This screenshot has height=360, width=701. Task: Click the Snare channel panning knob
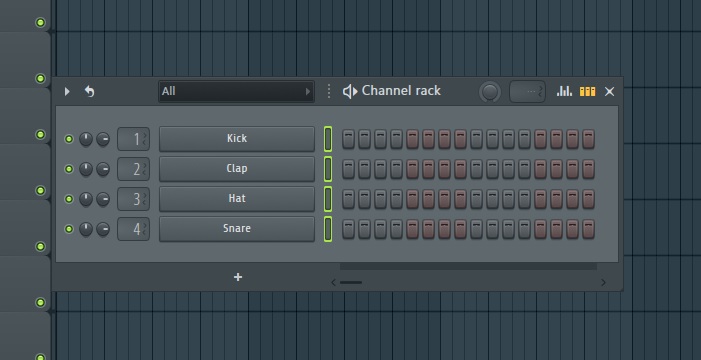pyautogui.click(x=86, y=229)
